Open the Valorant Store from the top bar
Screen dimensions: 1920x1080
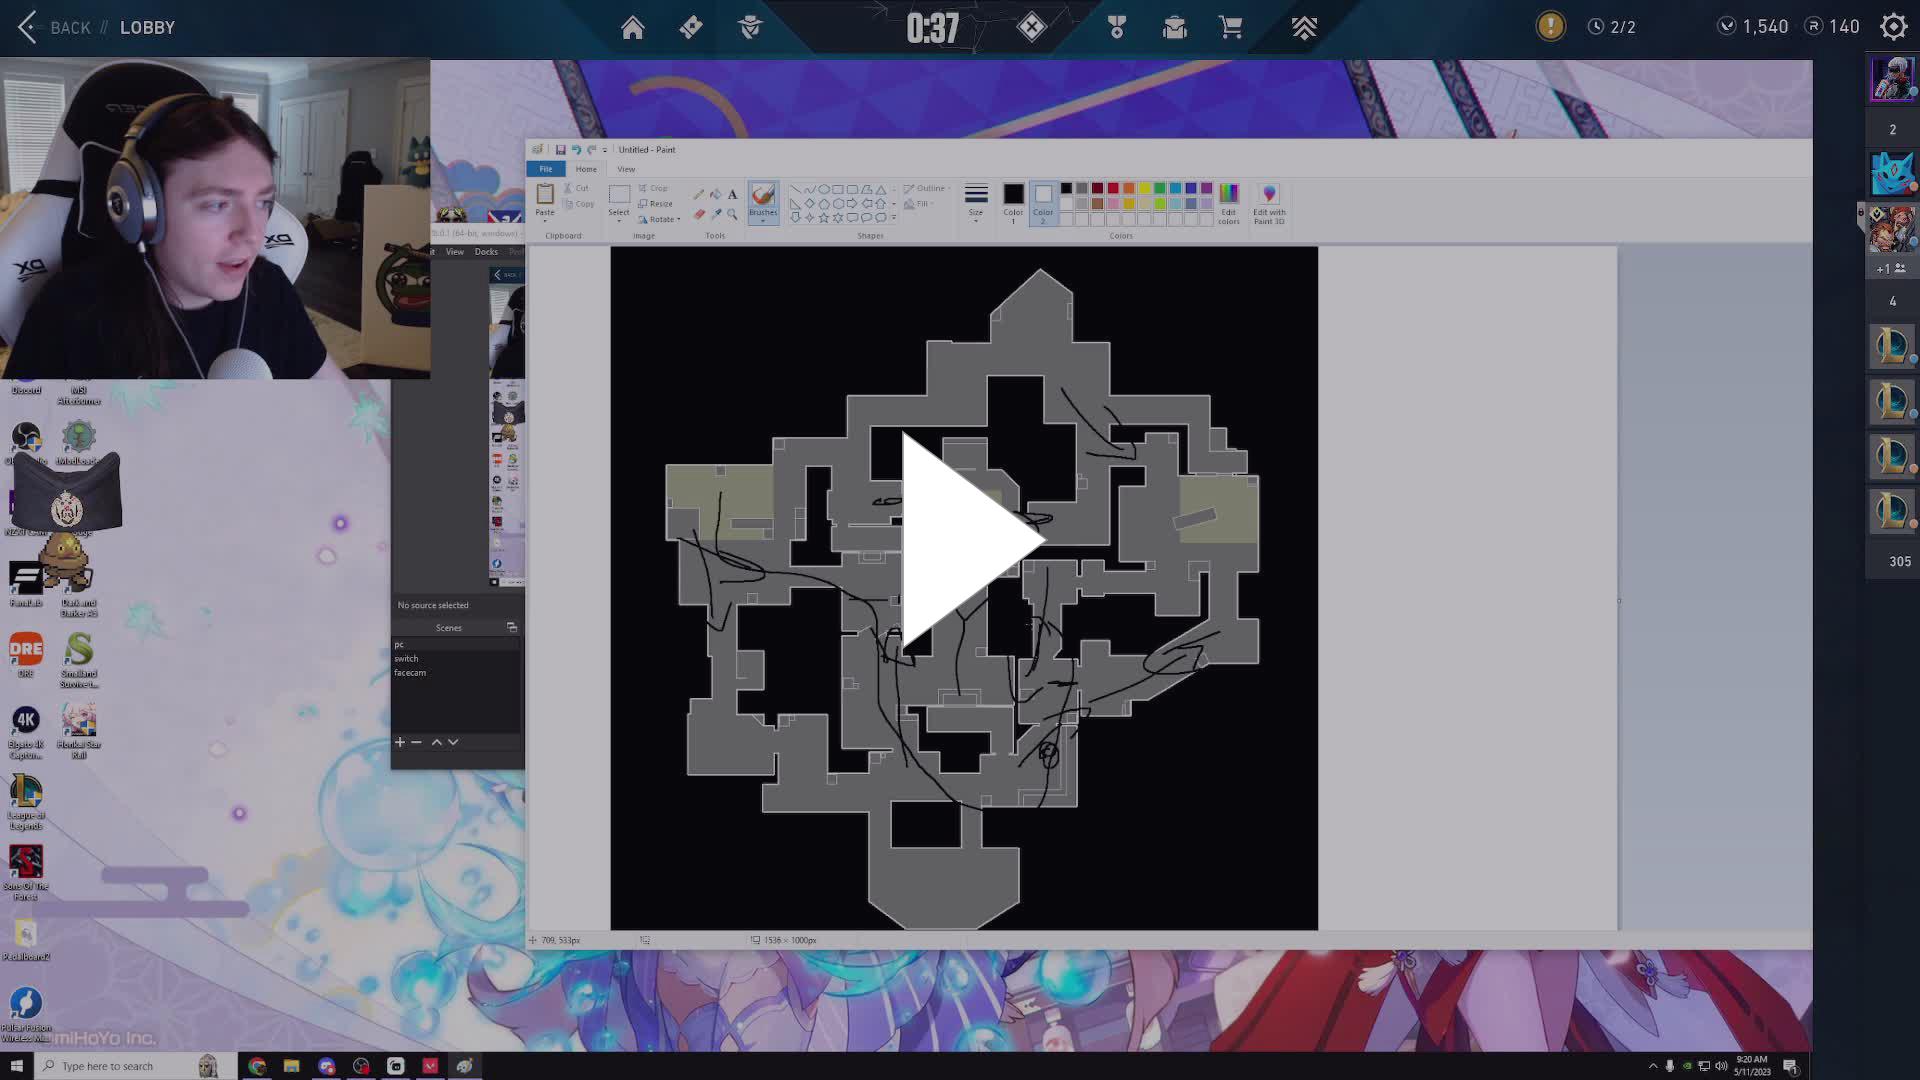[1230, 27]
